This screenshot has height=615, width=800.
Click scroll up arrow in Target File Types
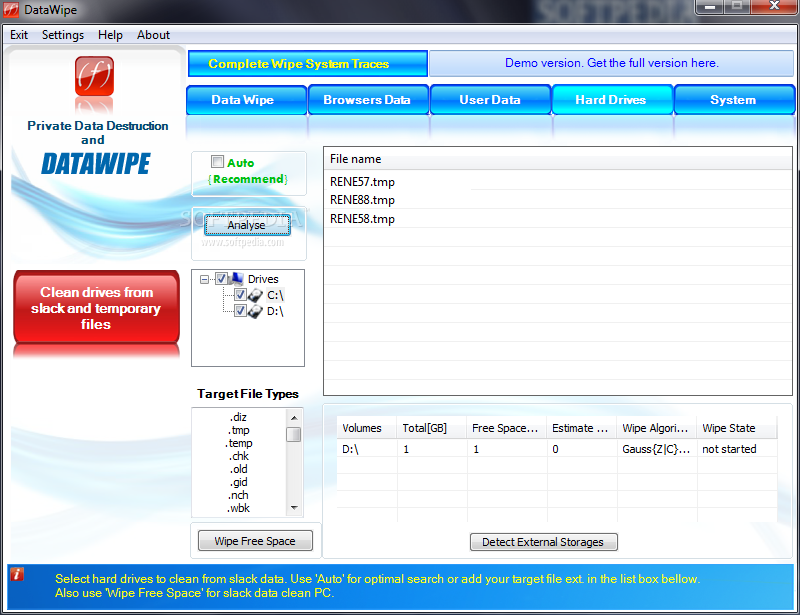point(294,417)
